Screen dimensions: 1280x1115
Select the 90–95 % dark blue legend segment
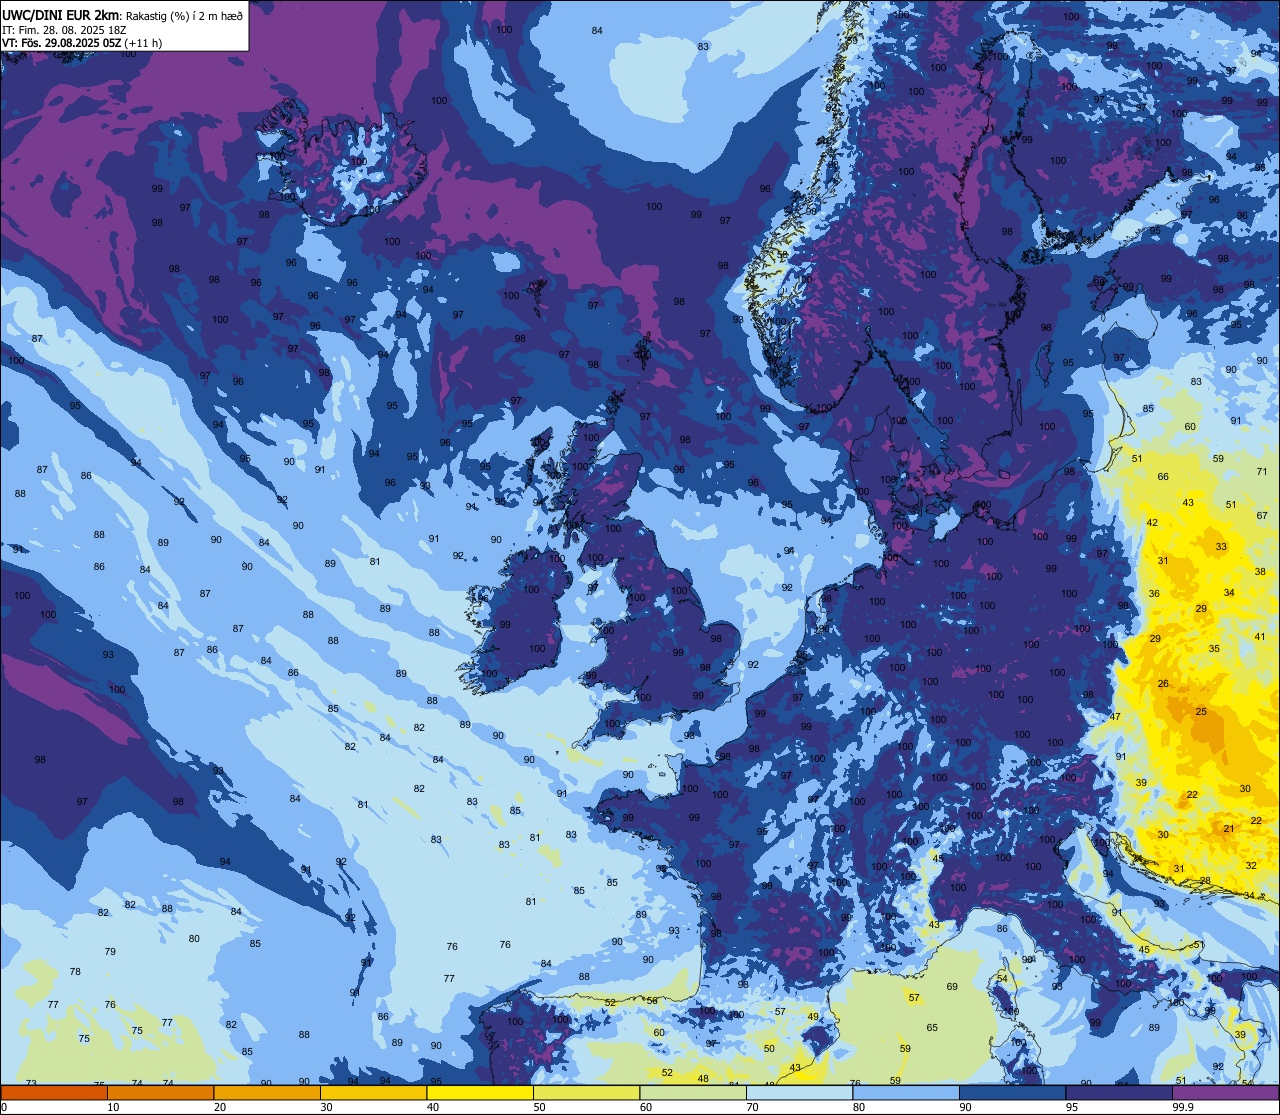[x=1012, y=1093]
